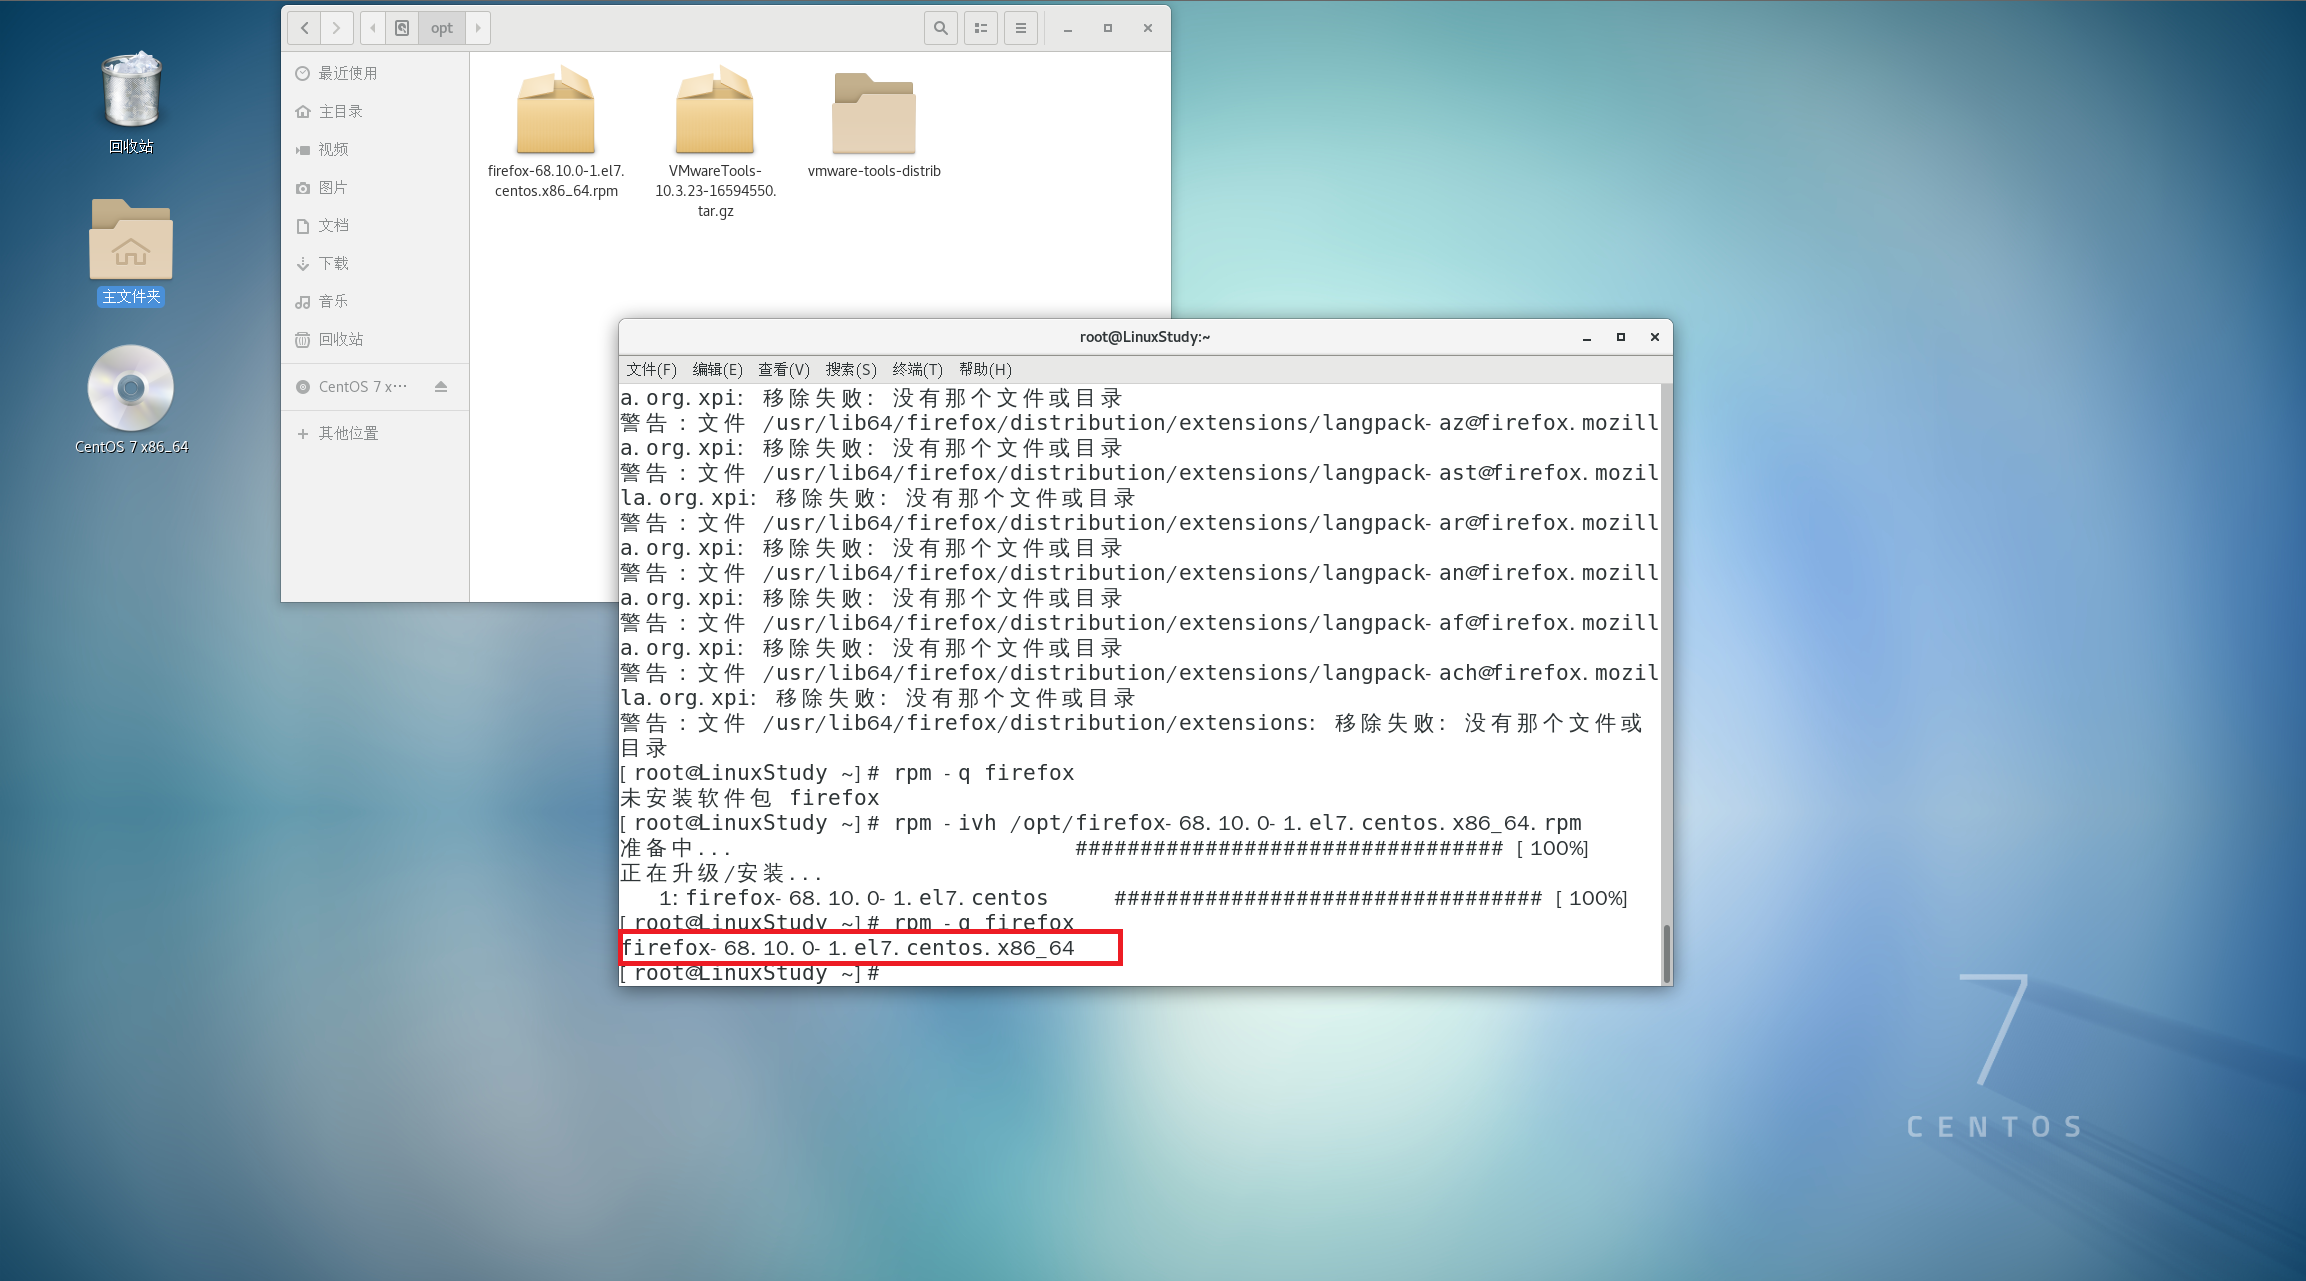Select the CentOS 7 x86_64 disc on desktop

click(131, 400)
